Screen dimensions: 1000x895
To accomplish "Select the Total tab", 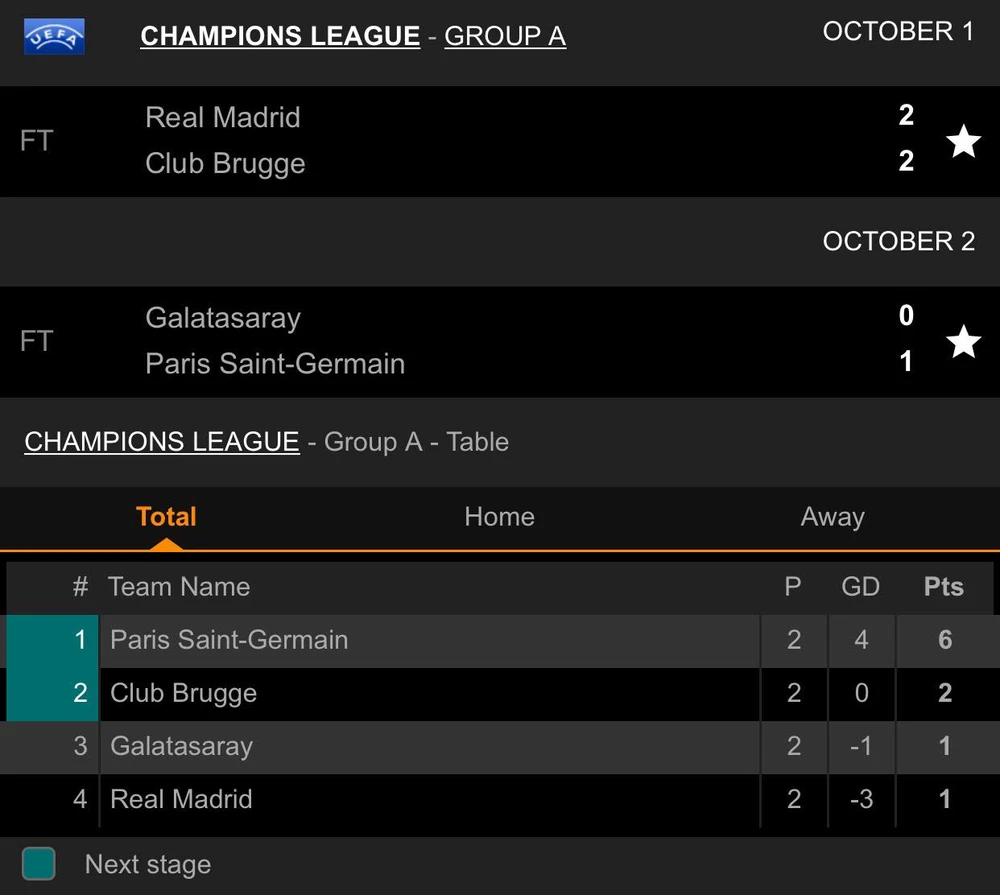I will (166, 517).
